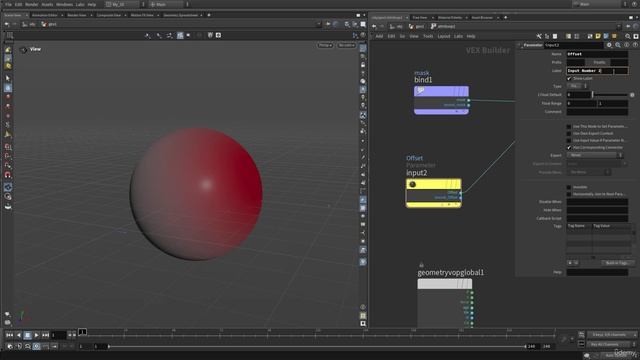
Task: Play the animation forward
Action: click(36, 335)
